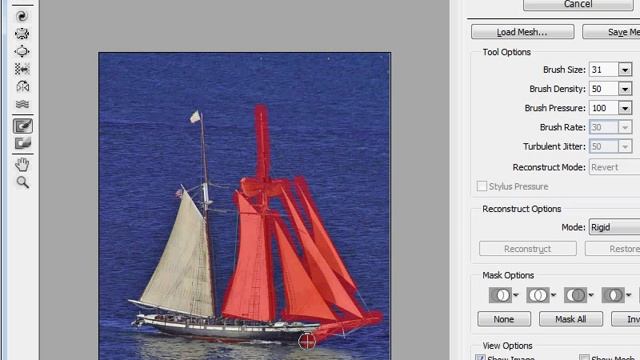Open Intersect with Selection mask option
Screen dimensions: 640x360
click(x=616, y=295)
